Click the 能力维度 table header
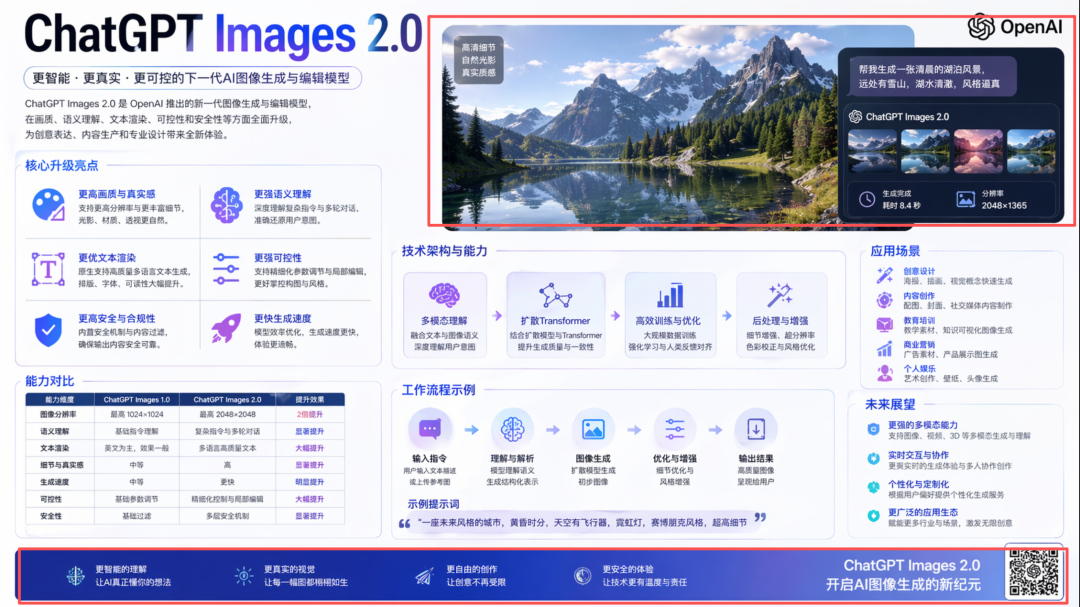Viewport: 1080px width, 607px height. (59, 400)
